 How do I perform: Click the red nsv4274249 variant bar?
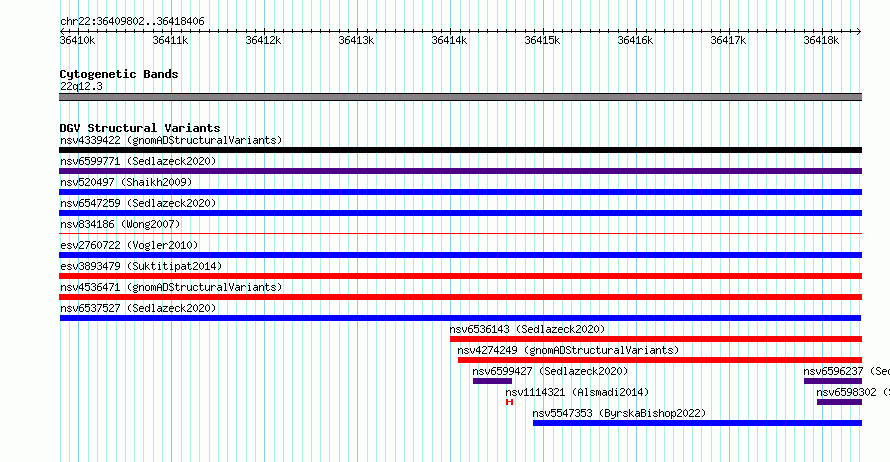click(x=660, y=360)
